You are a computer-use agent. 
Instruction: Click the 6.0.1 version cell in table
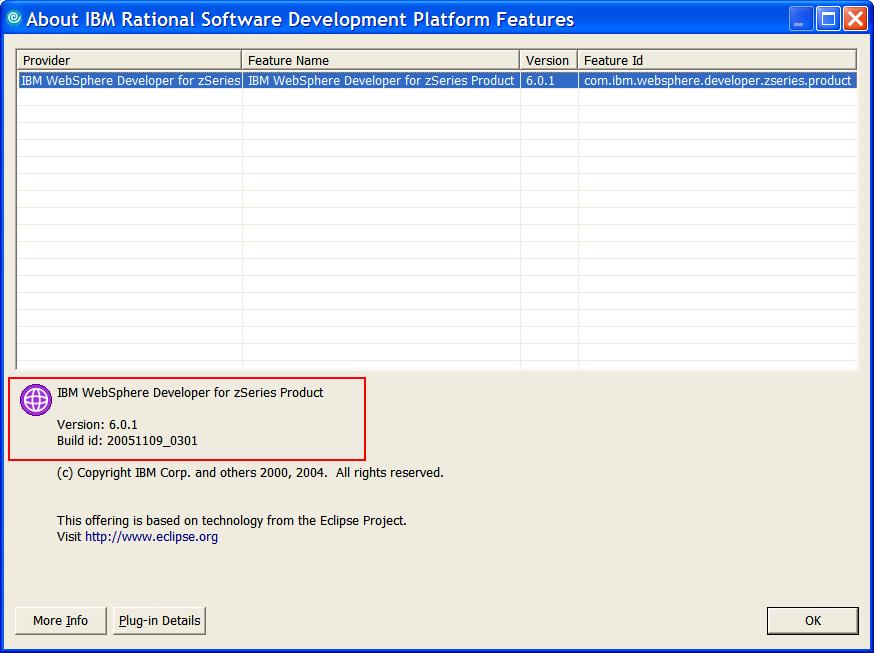coord(548,81)
